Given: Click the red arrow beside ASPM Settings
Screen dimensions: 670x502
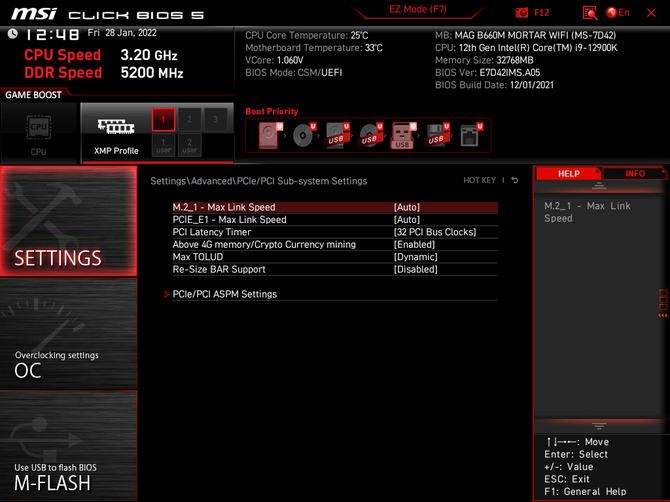Looking at the screenshot, I should pos(166,294).
